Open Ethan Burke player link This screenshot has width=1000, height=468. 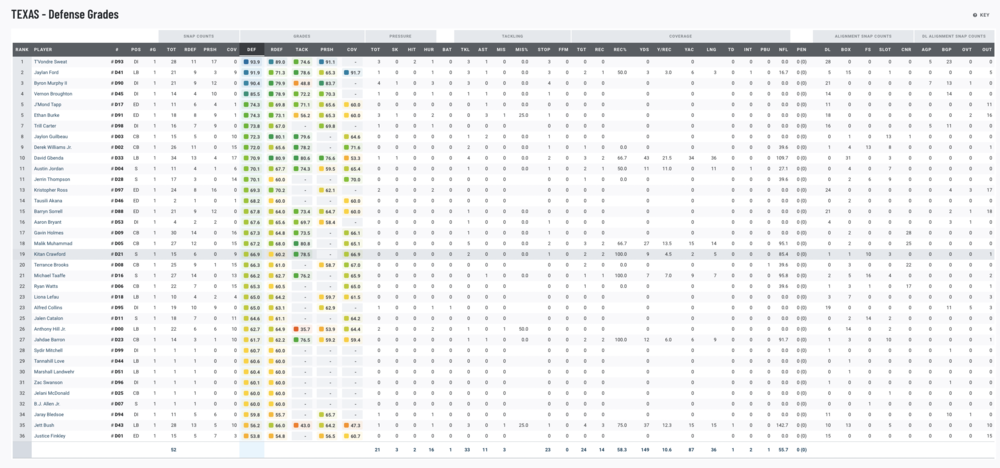[x=45, y=115]
